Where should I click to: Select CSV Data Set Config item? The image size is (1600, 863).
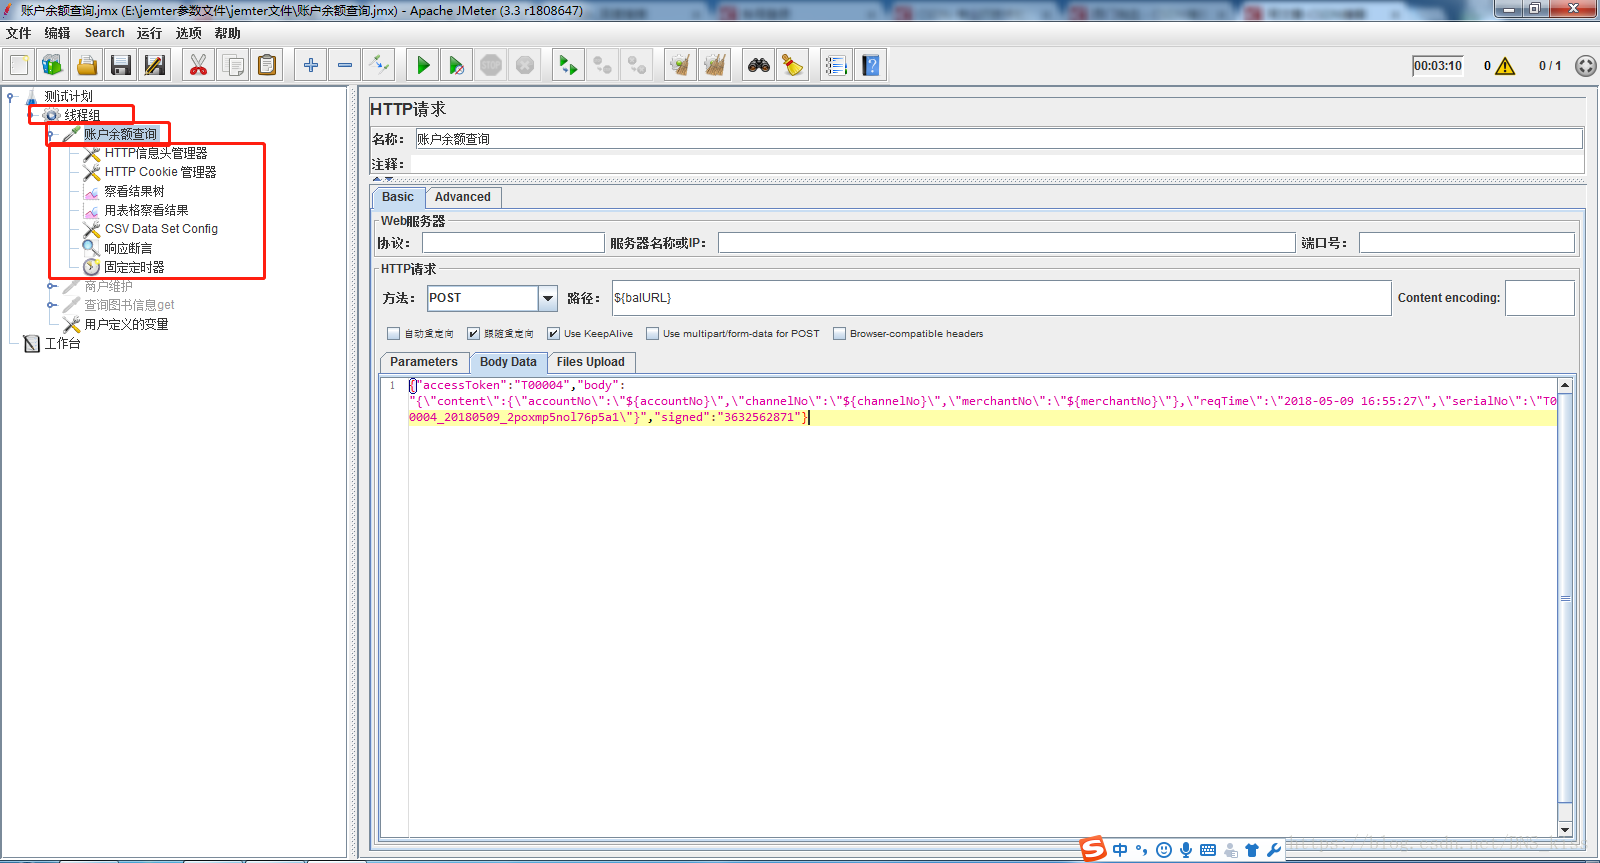[x=161, y=229]
